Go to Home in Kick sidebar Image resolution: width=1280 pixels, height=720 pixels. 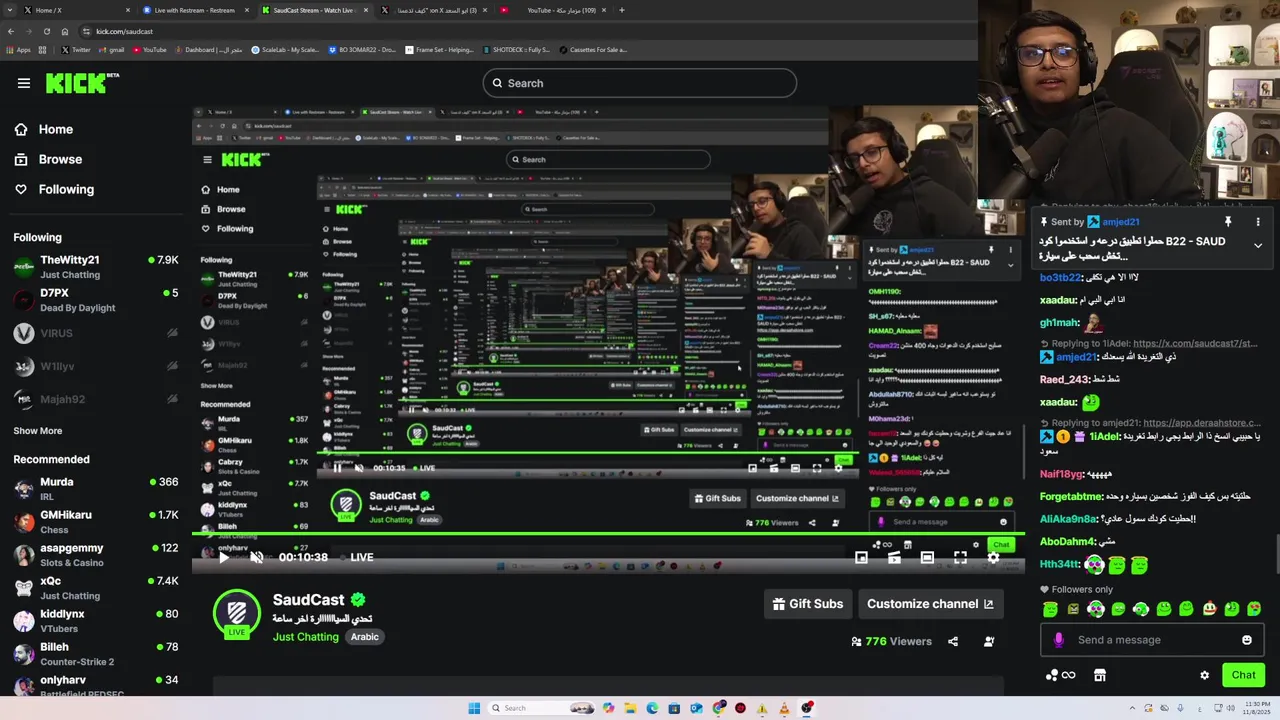[44, 129]
